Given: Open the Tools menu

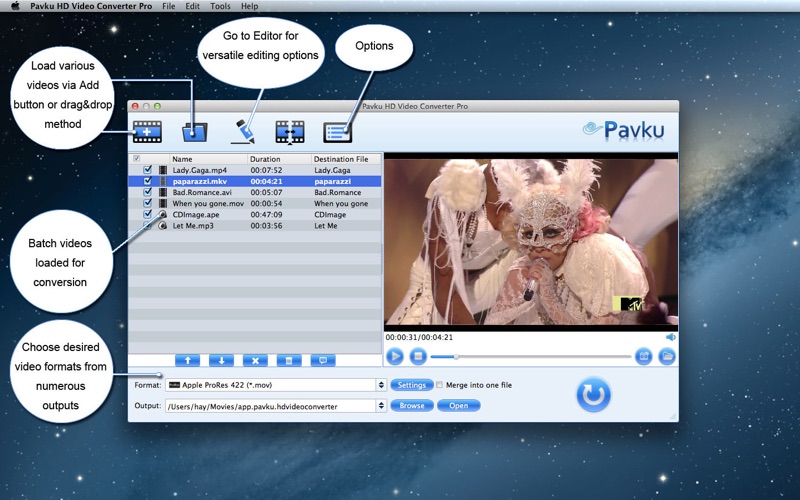Looking at the screenshot, I should (220, 6).
